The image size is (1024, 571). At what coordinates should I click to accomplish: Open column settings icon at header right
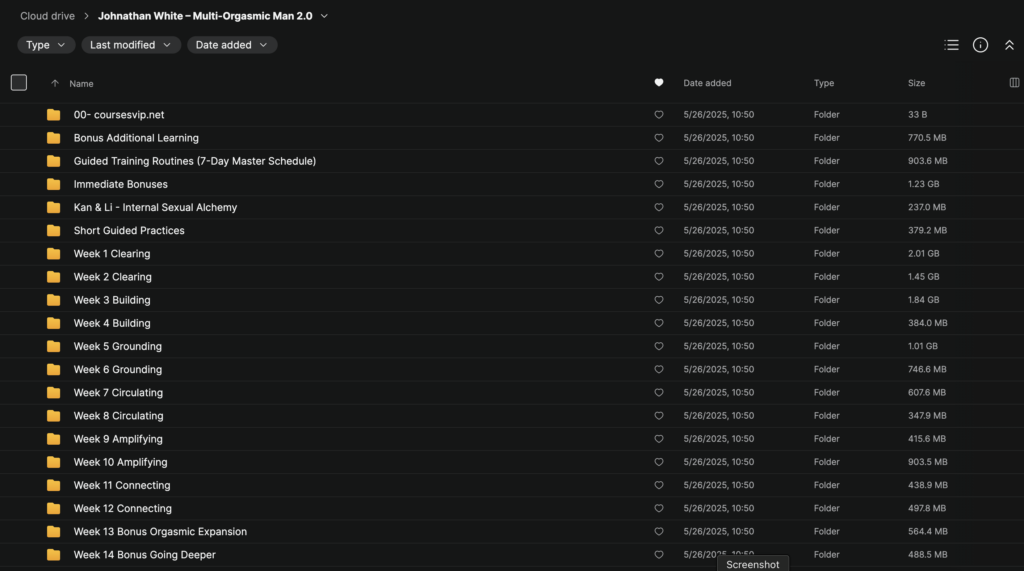(1014, 83)
